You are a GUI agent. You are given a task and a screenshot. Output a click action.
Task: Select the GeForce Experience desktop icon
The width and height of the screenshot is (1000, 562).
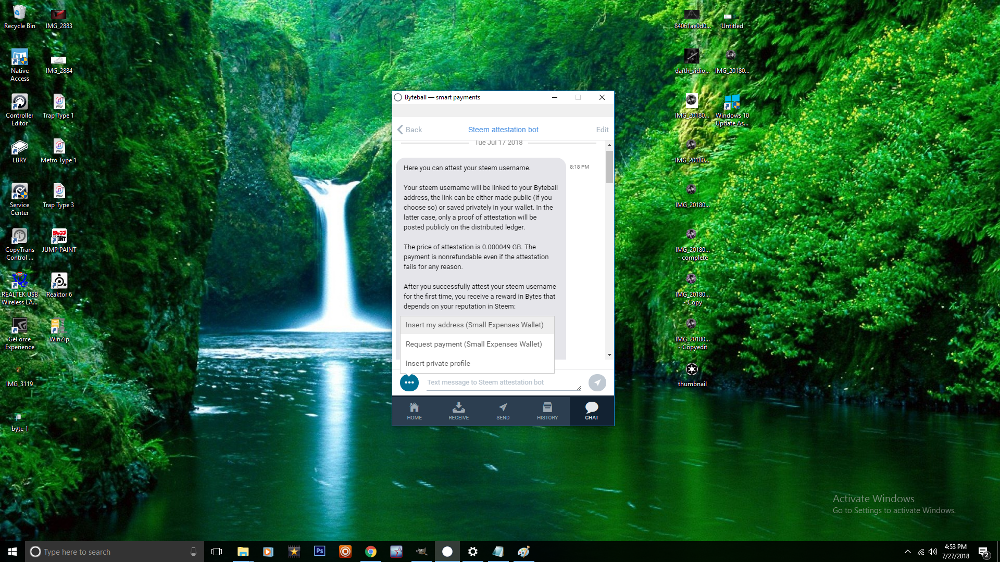(x=19, y=334)
